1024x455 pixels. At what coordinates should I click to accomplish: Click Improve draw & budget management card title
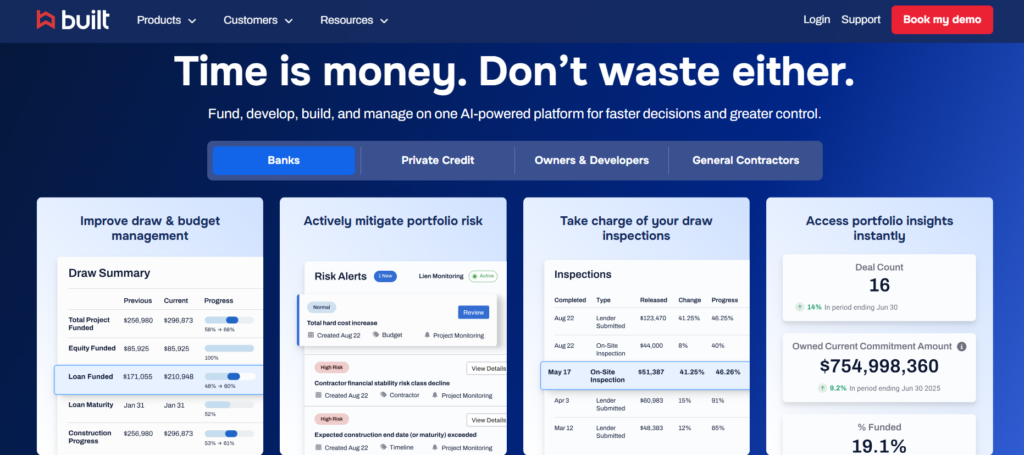[x=150, y=228]
